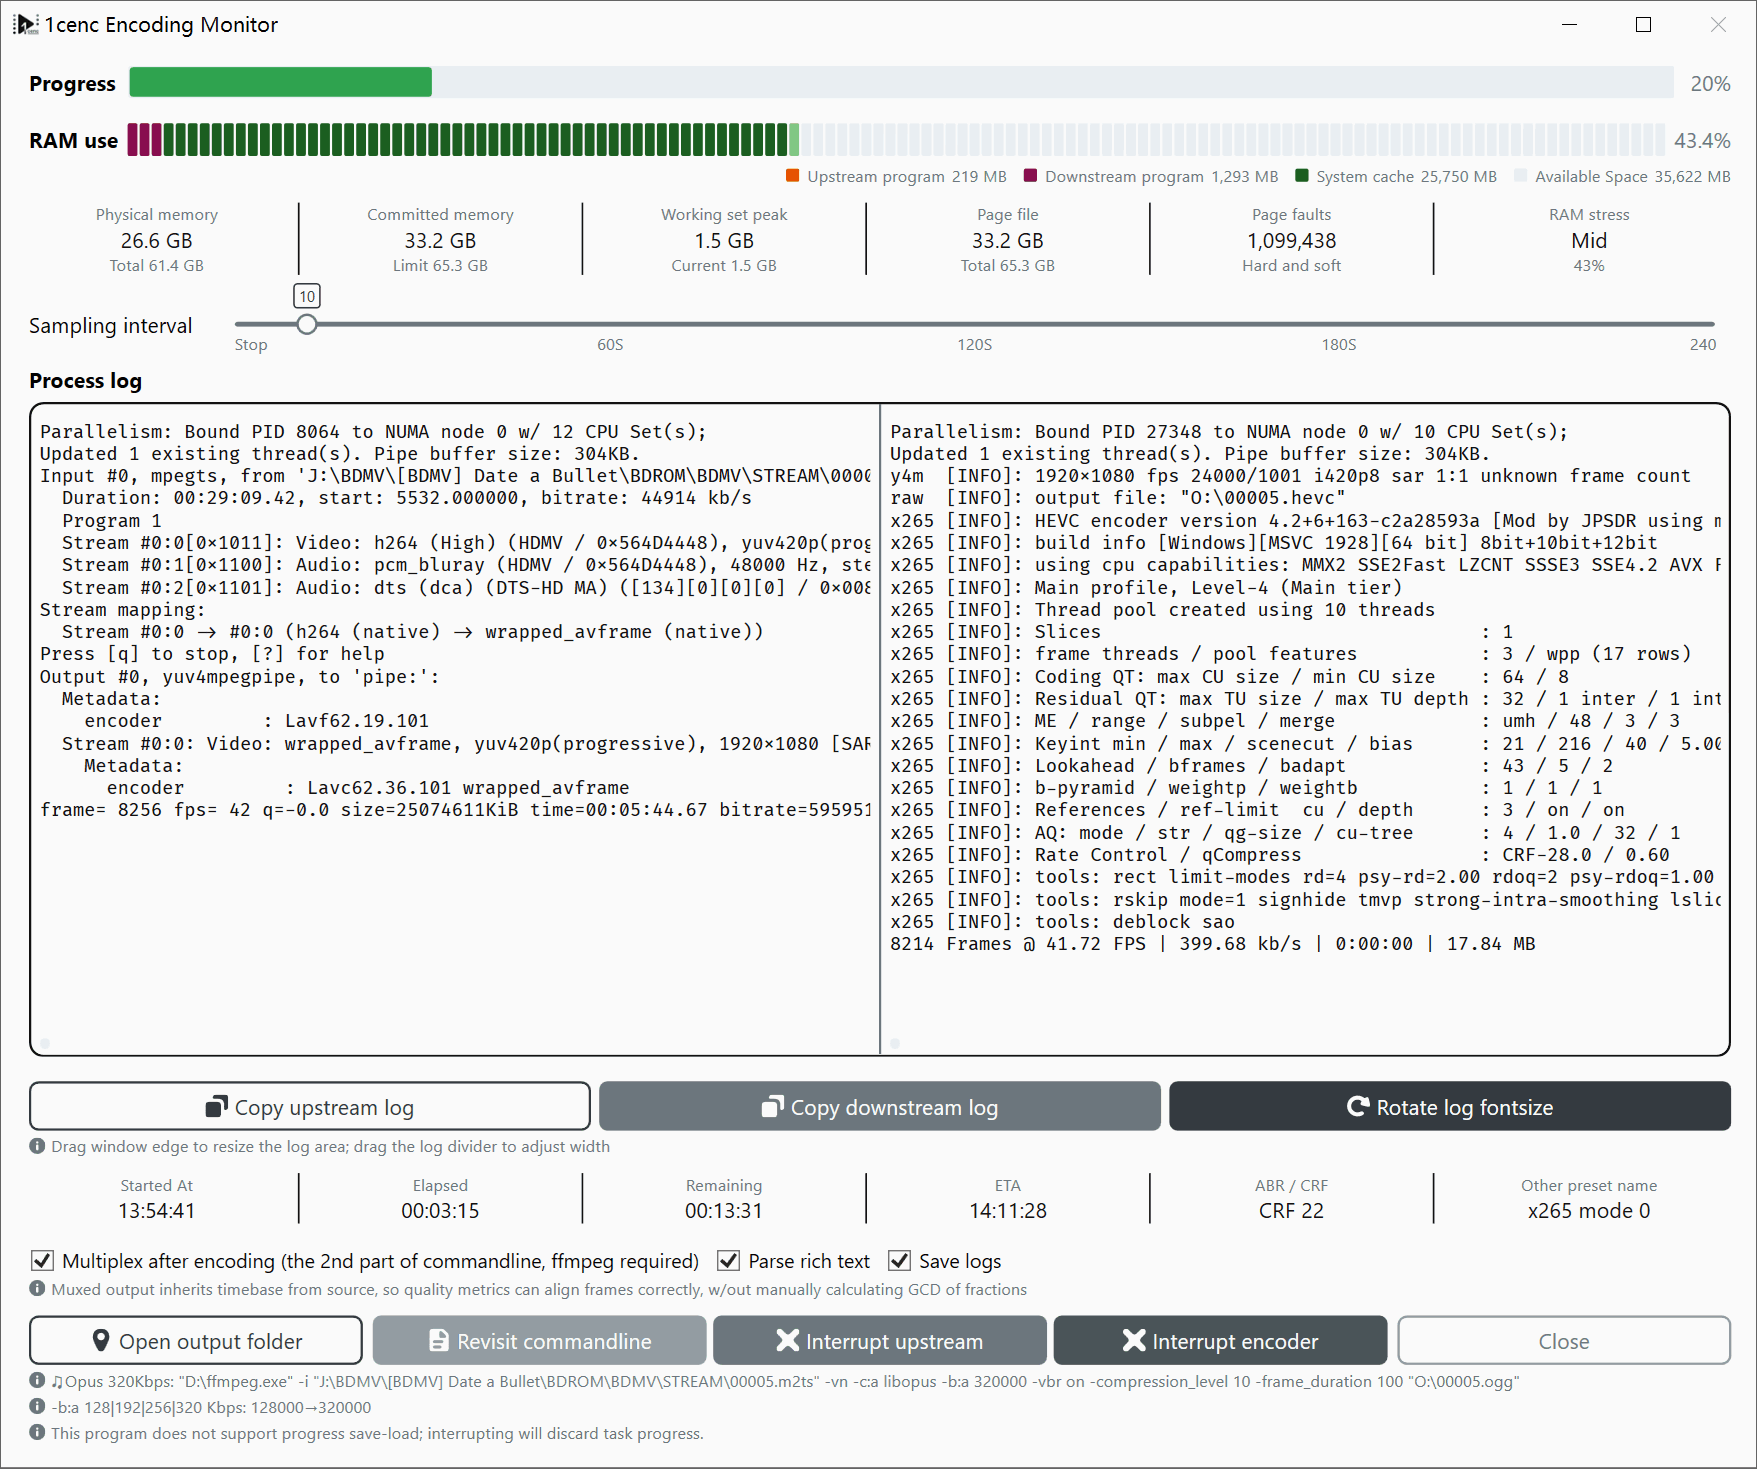The width and height of the screenshot is (1757, 1469).
Task: Click the Stop label under sampling slider
Action: [x=251, y=345]
